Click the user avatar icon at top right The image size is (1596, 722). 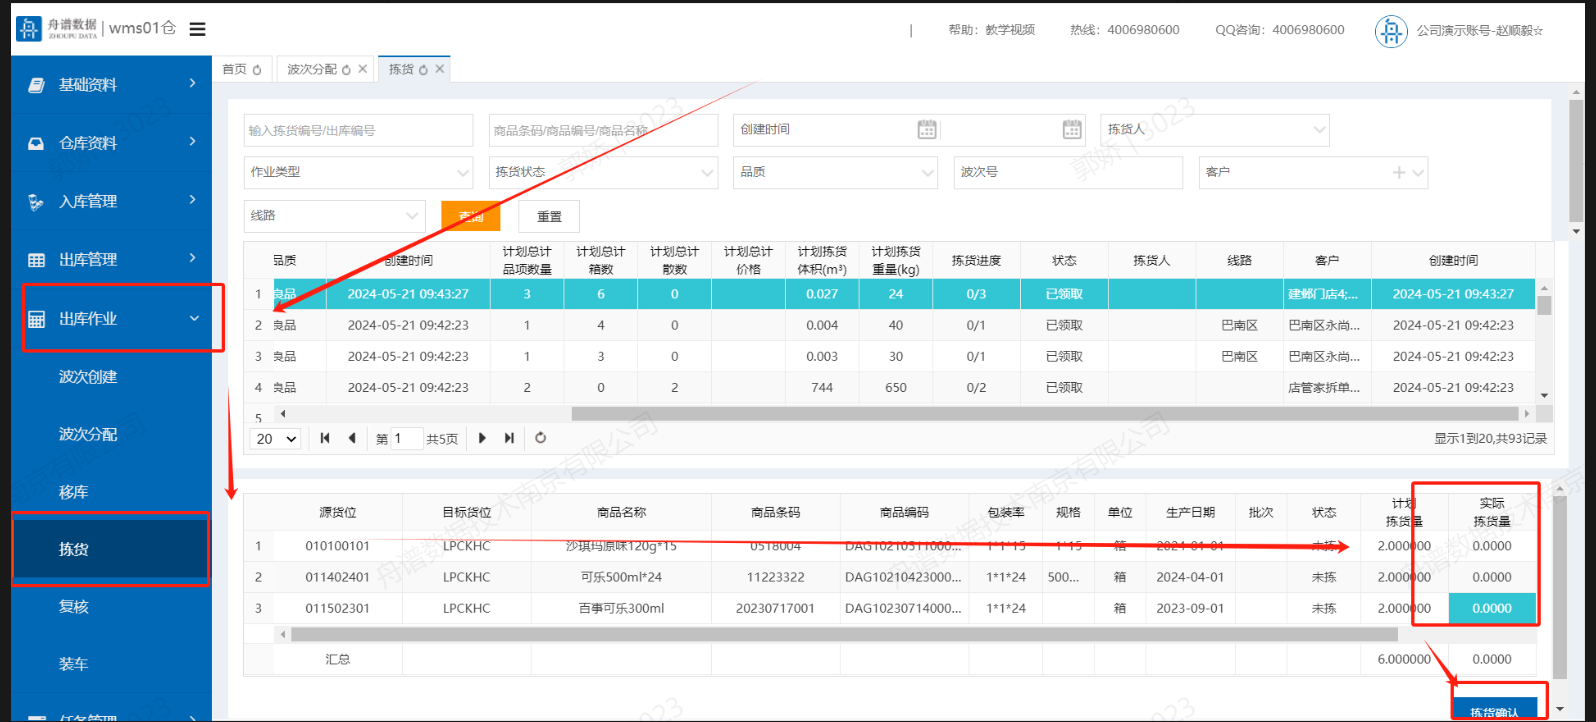click(x=1390, y=31)
